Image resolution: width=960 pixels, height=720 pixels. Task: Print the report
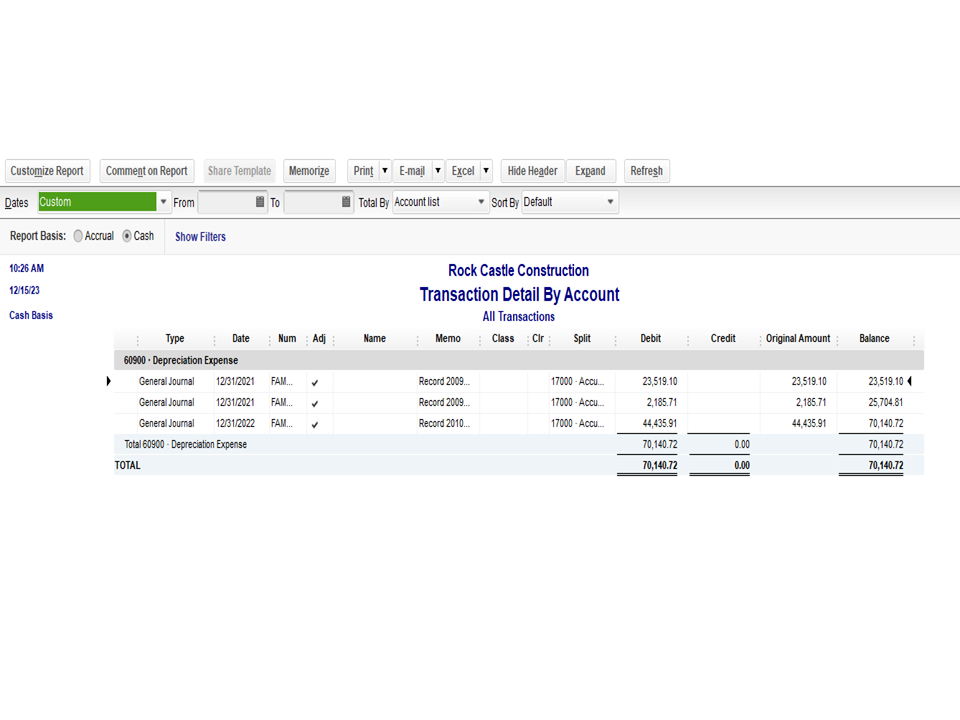coord(363,171)
